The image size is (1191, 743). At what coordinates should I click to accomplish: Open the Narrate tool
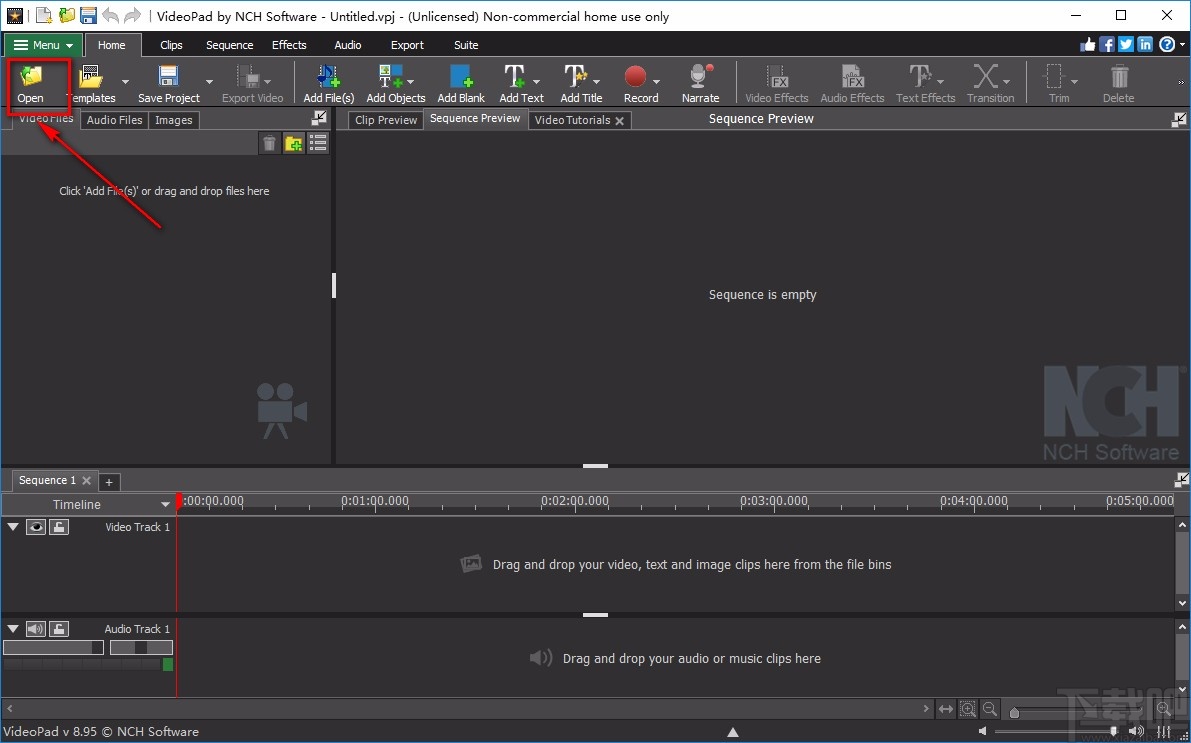[699, 82]
